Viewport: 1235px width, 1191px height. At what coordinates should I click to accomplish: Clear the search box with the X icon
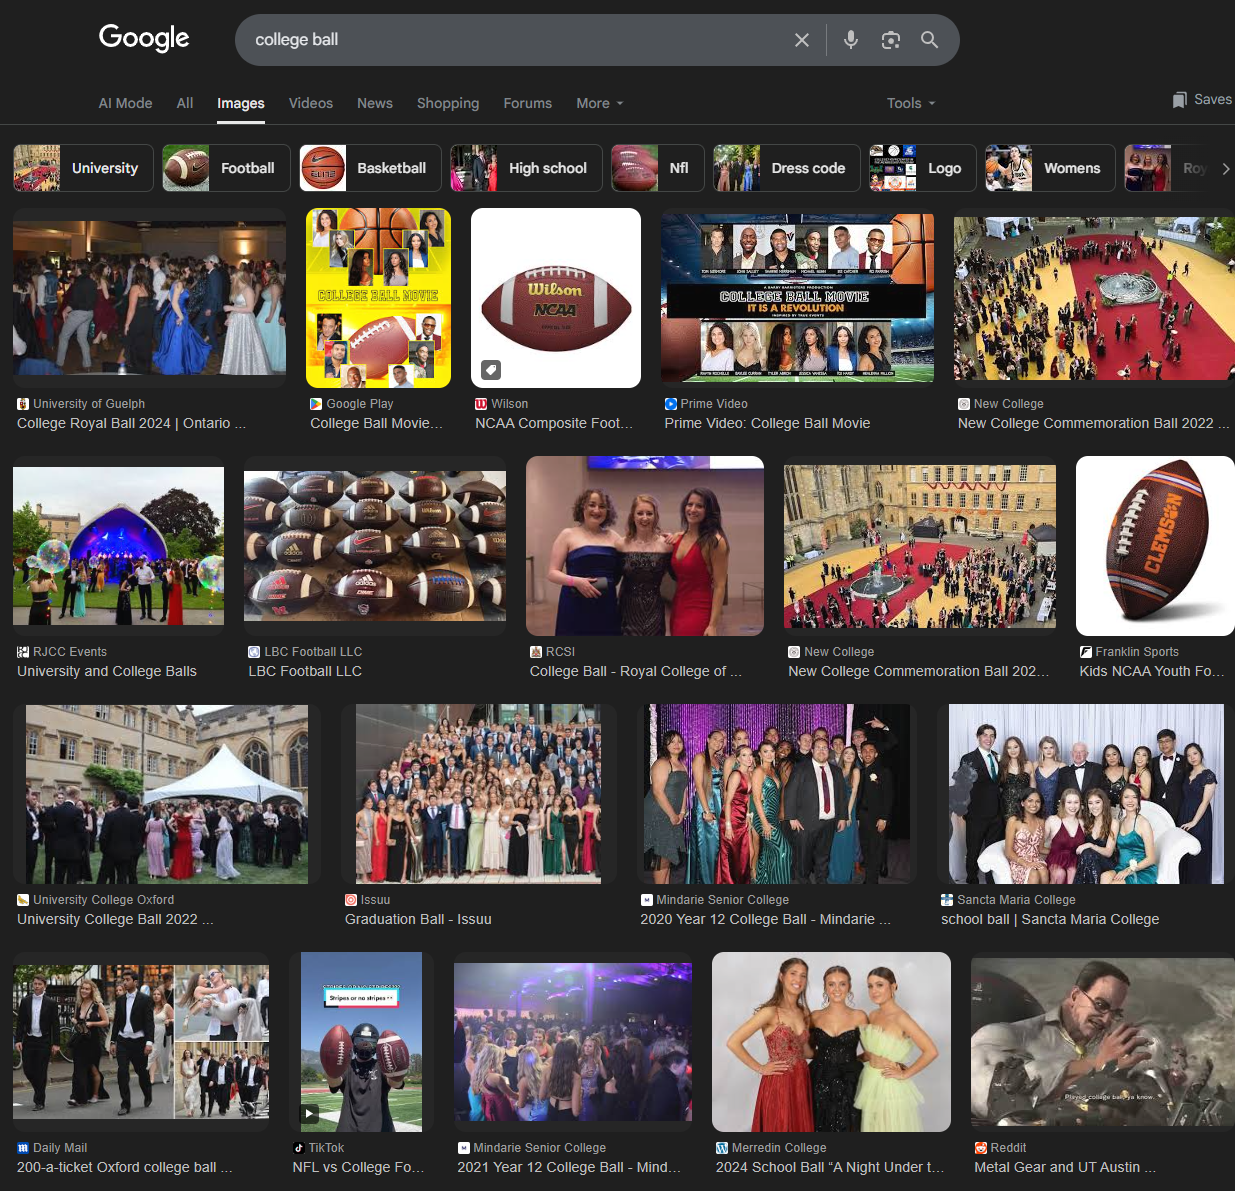pyautogui.click(x=802, y=40)
